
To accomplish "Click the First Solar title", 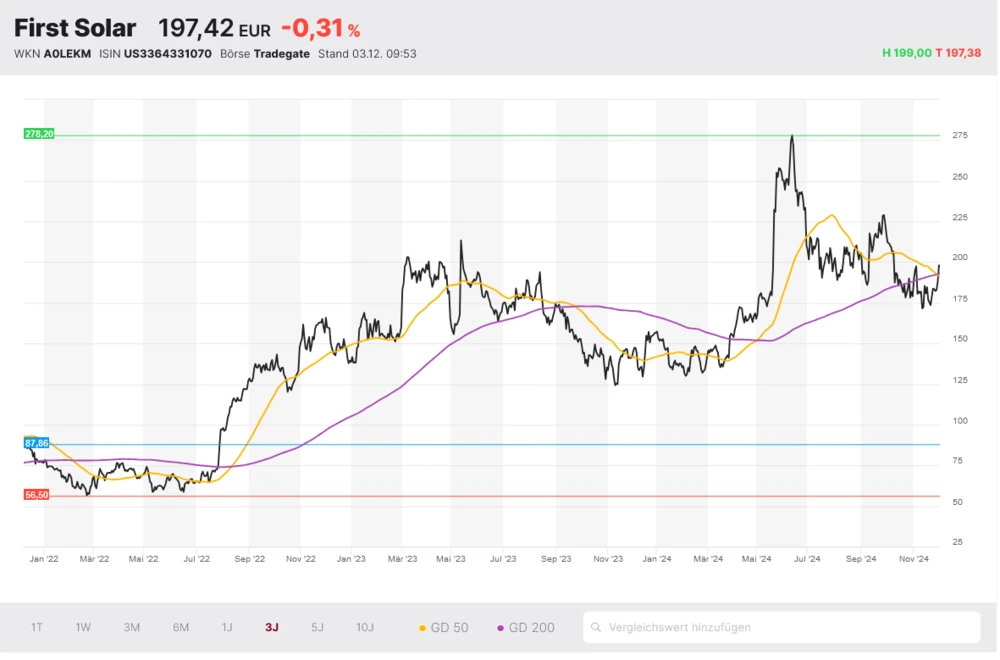I will click(x=75, y=28).
